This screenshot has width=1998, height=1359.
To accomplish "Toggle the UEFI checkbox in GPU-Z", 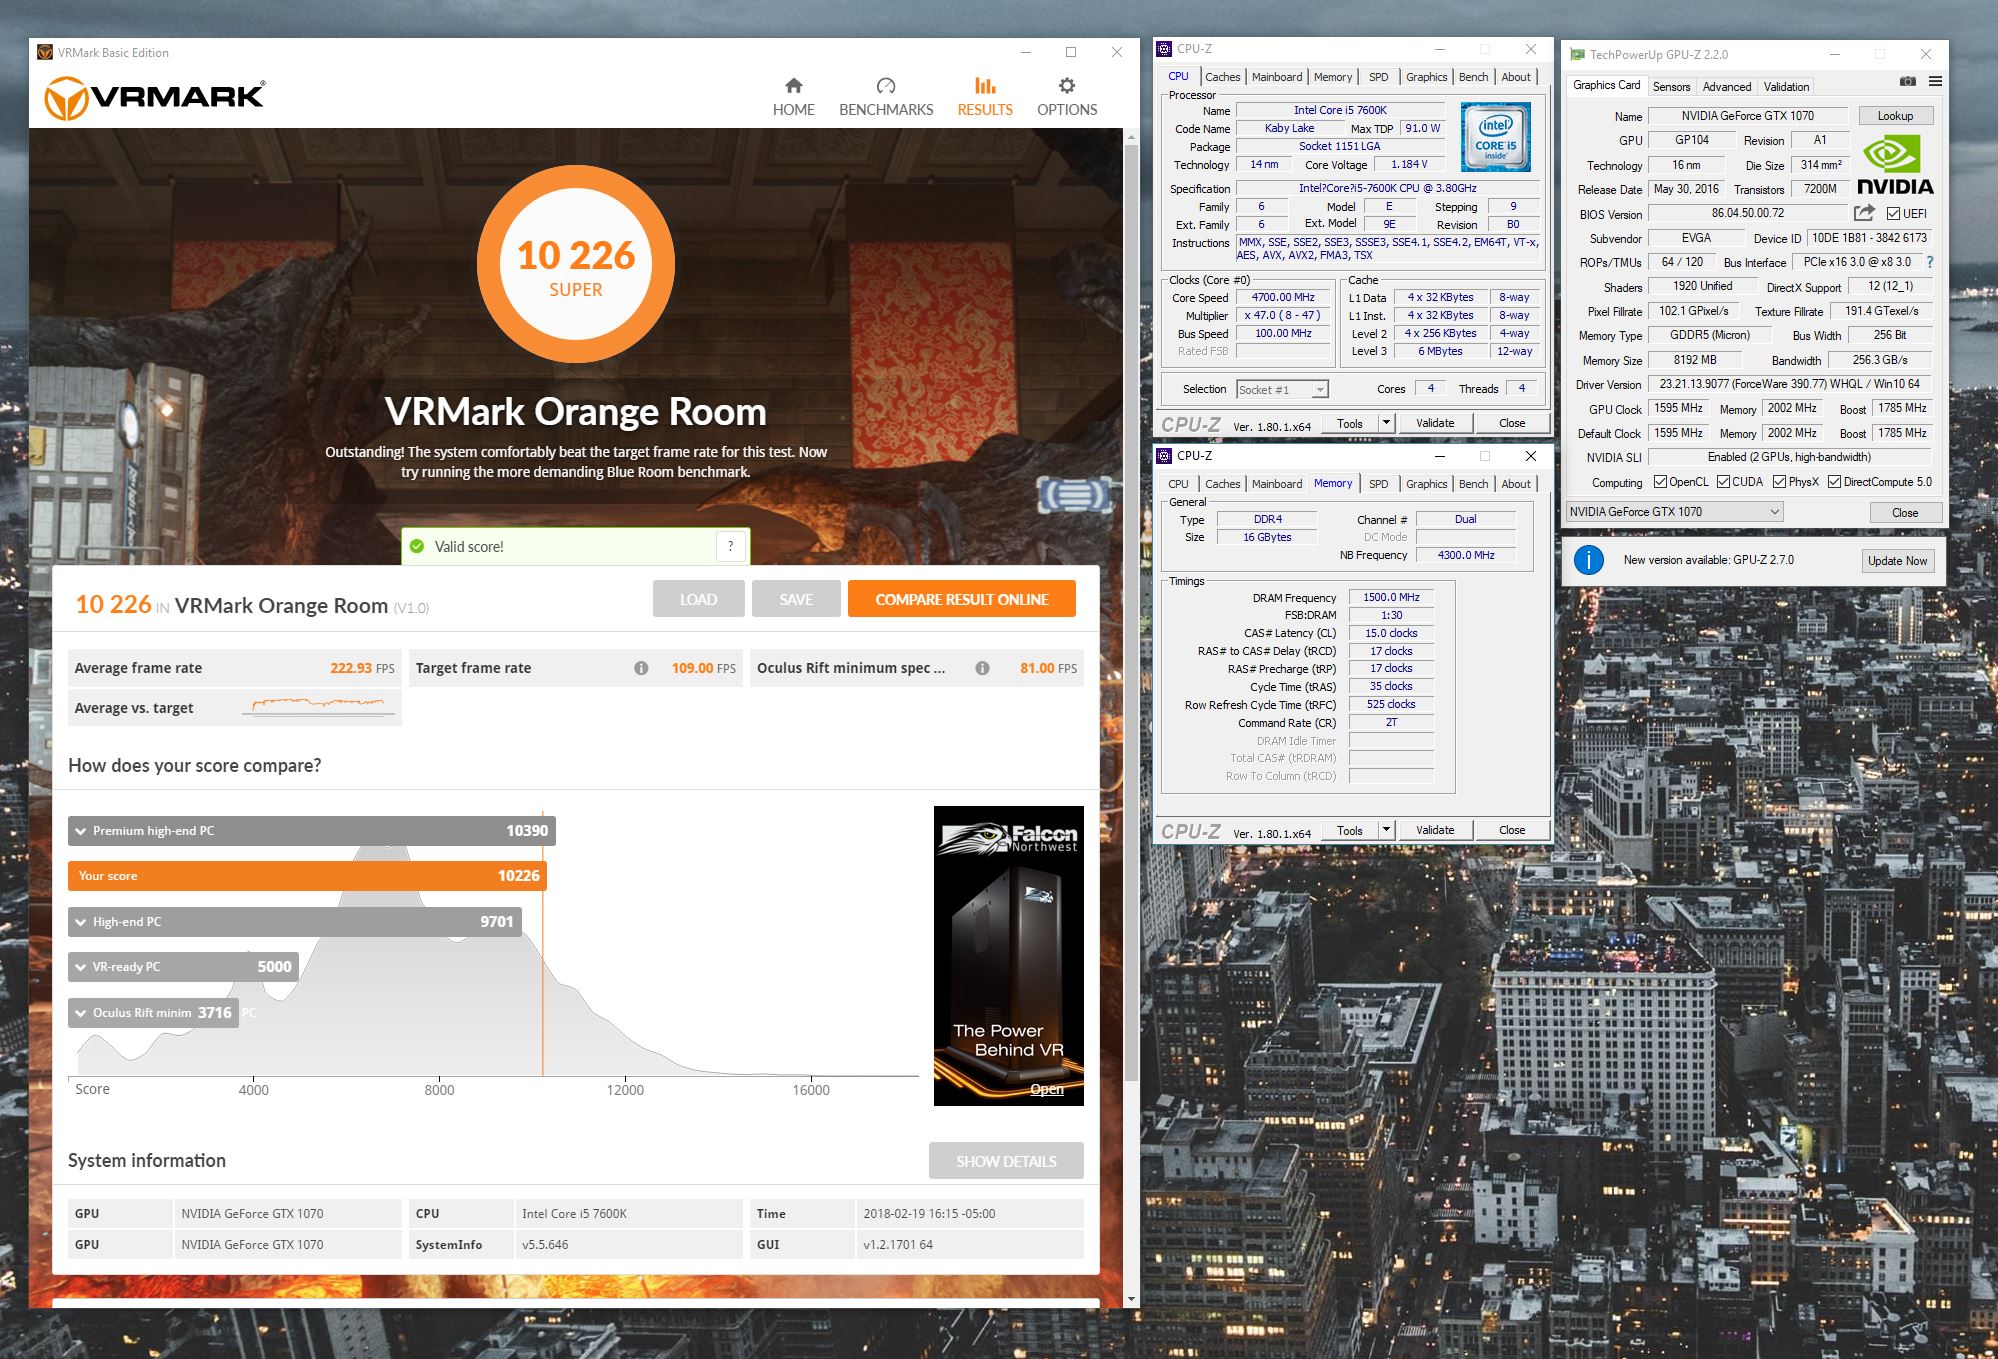I will [1893, 214].
